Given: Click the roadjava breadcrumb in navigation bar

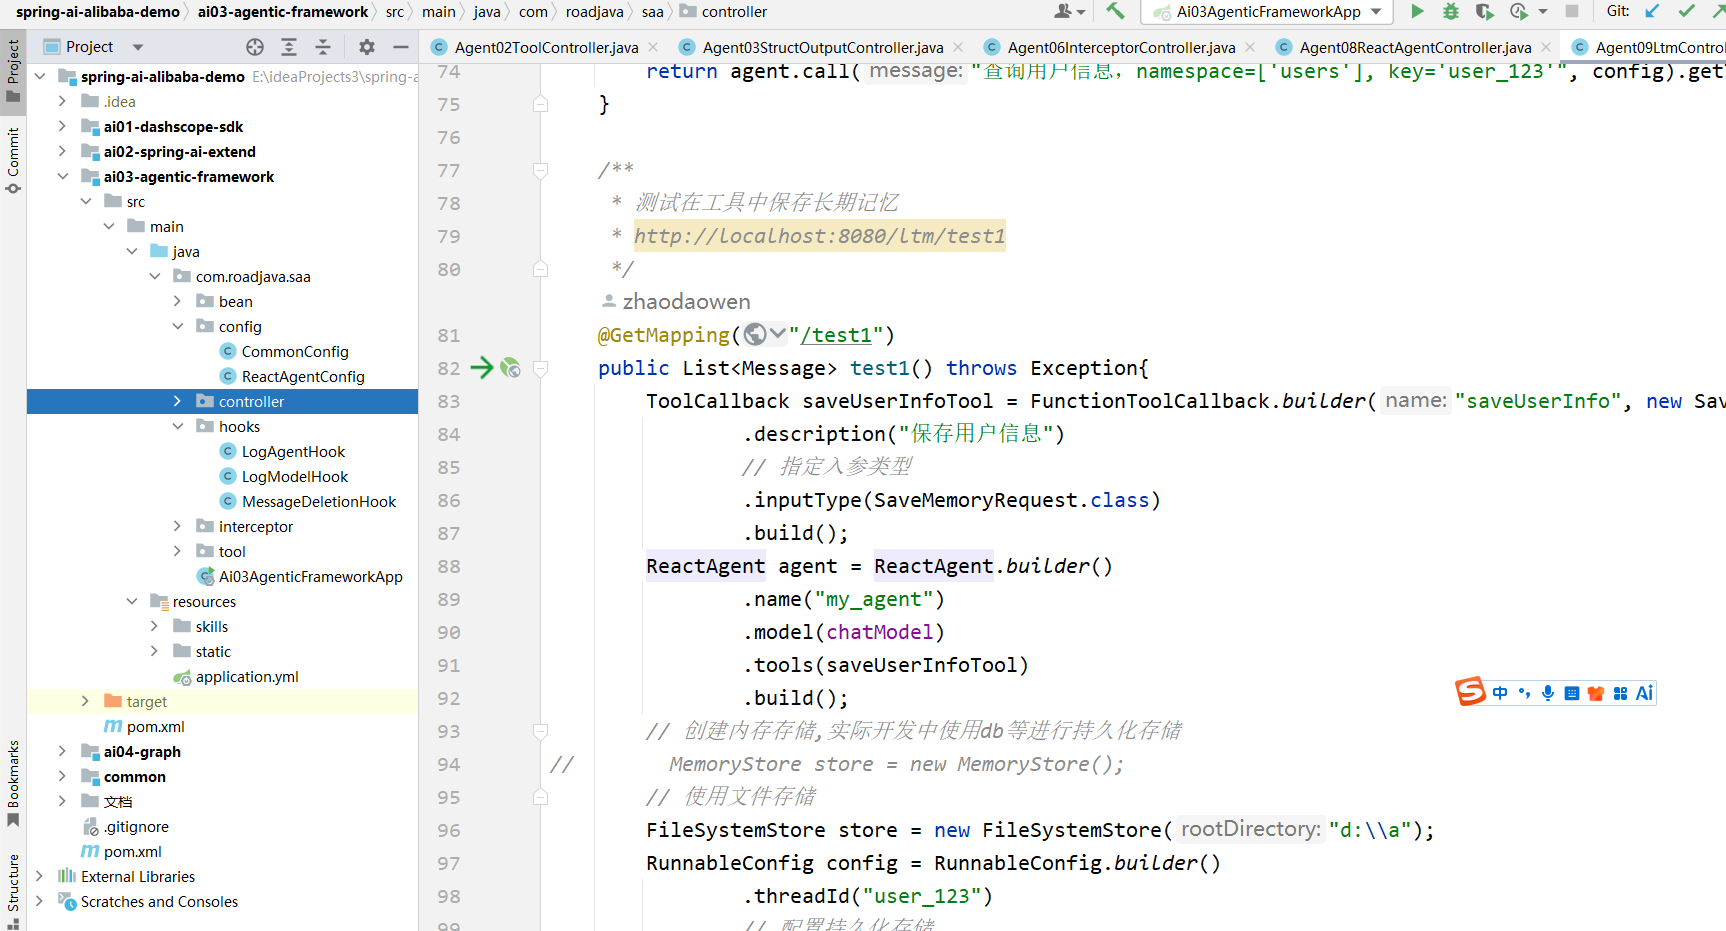Looking at the screenshot, I should tap(594, 12).
